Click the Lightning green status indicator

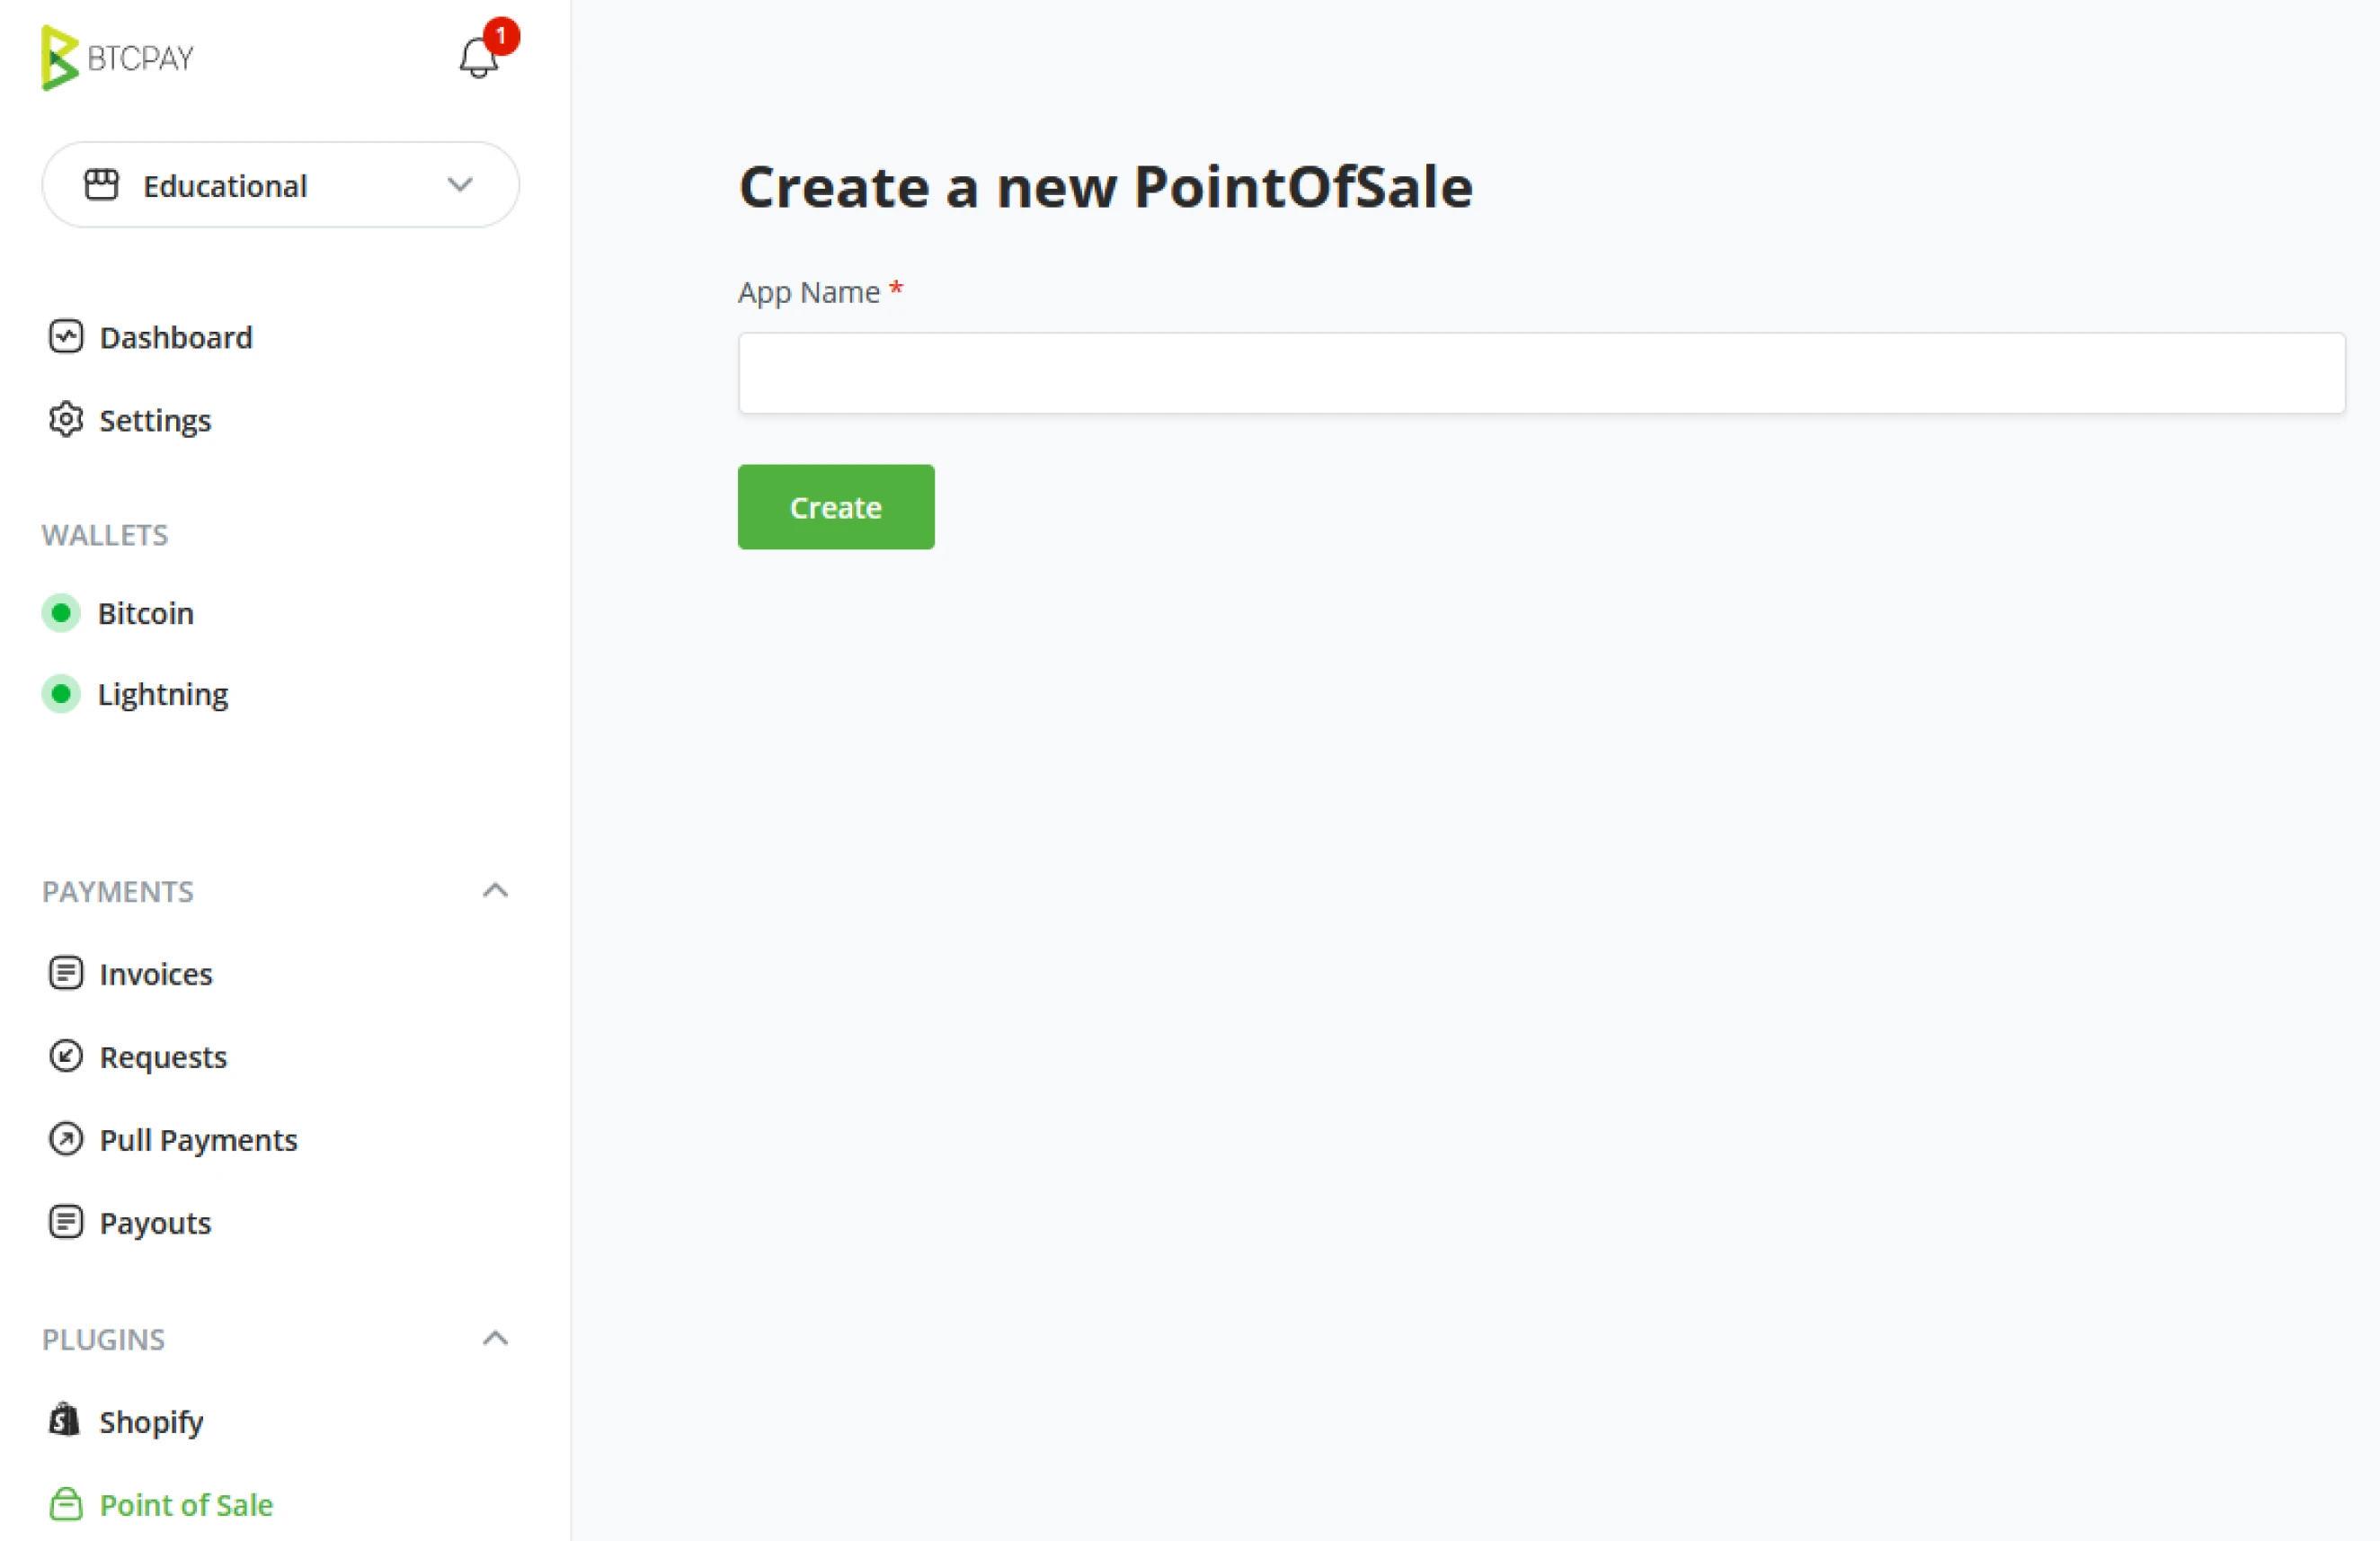click(61, 694)
